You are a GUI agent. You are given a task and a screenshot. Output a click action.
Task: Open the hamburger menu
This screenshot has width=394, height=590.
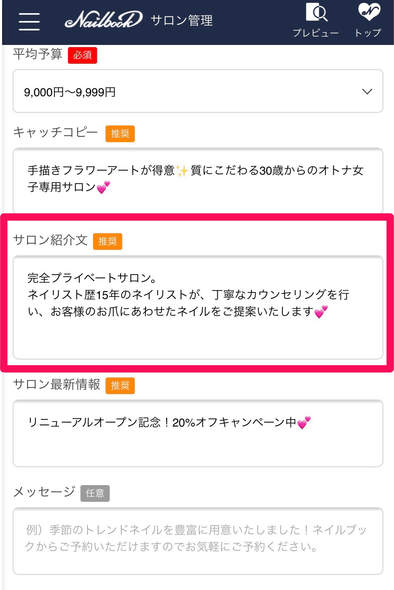point(29,21)
